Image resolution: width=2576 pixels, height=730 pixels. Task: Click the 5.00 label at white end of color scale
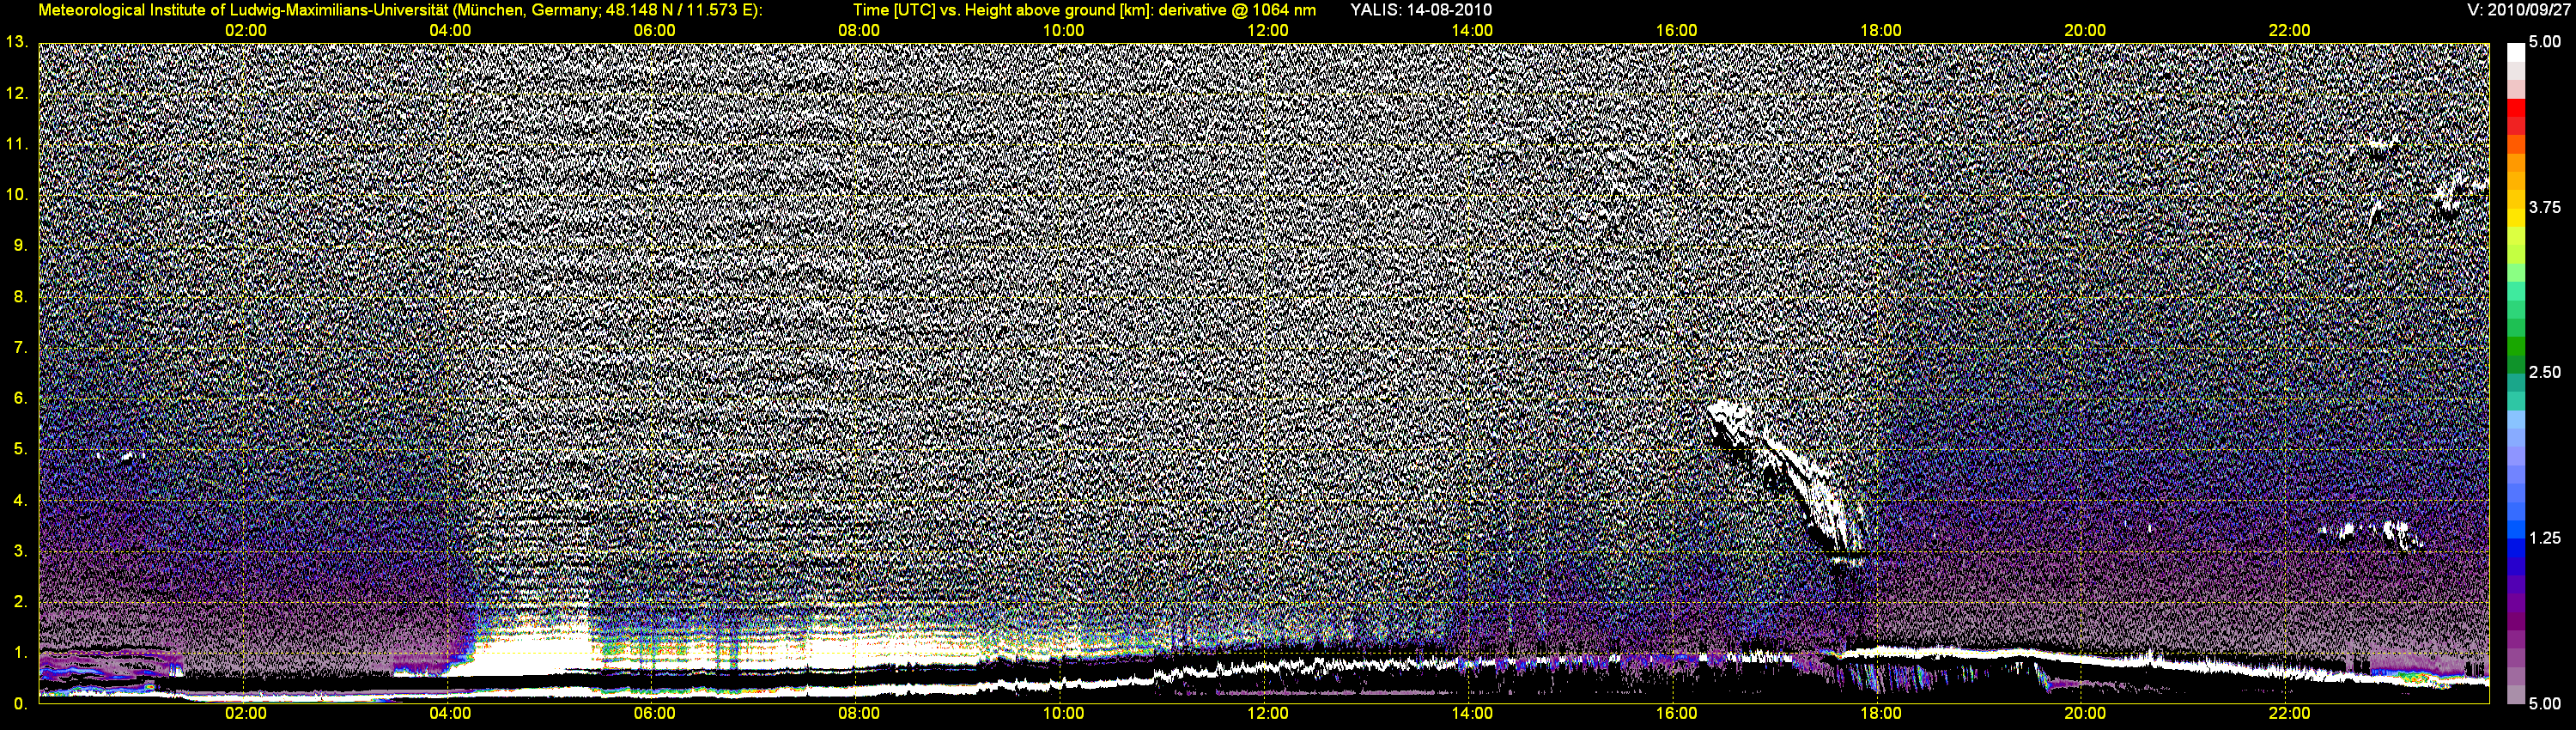(x=2545, y=42)
